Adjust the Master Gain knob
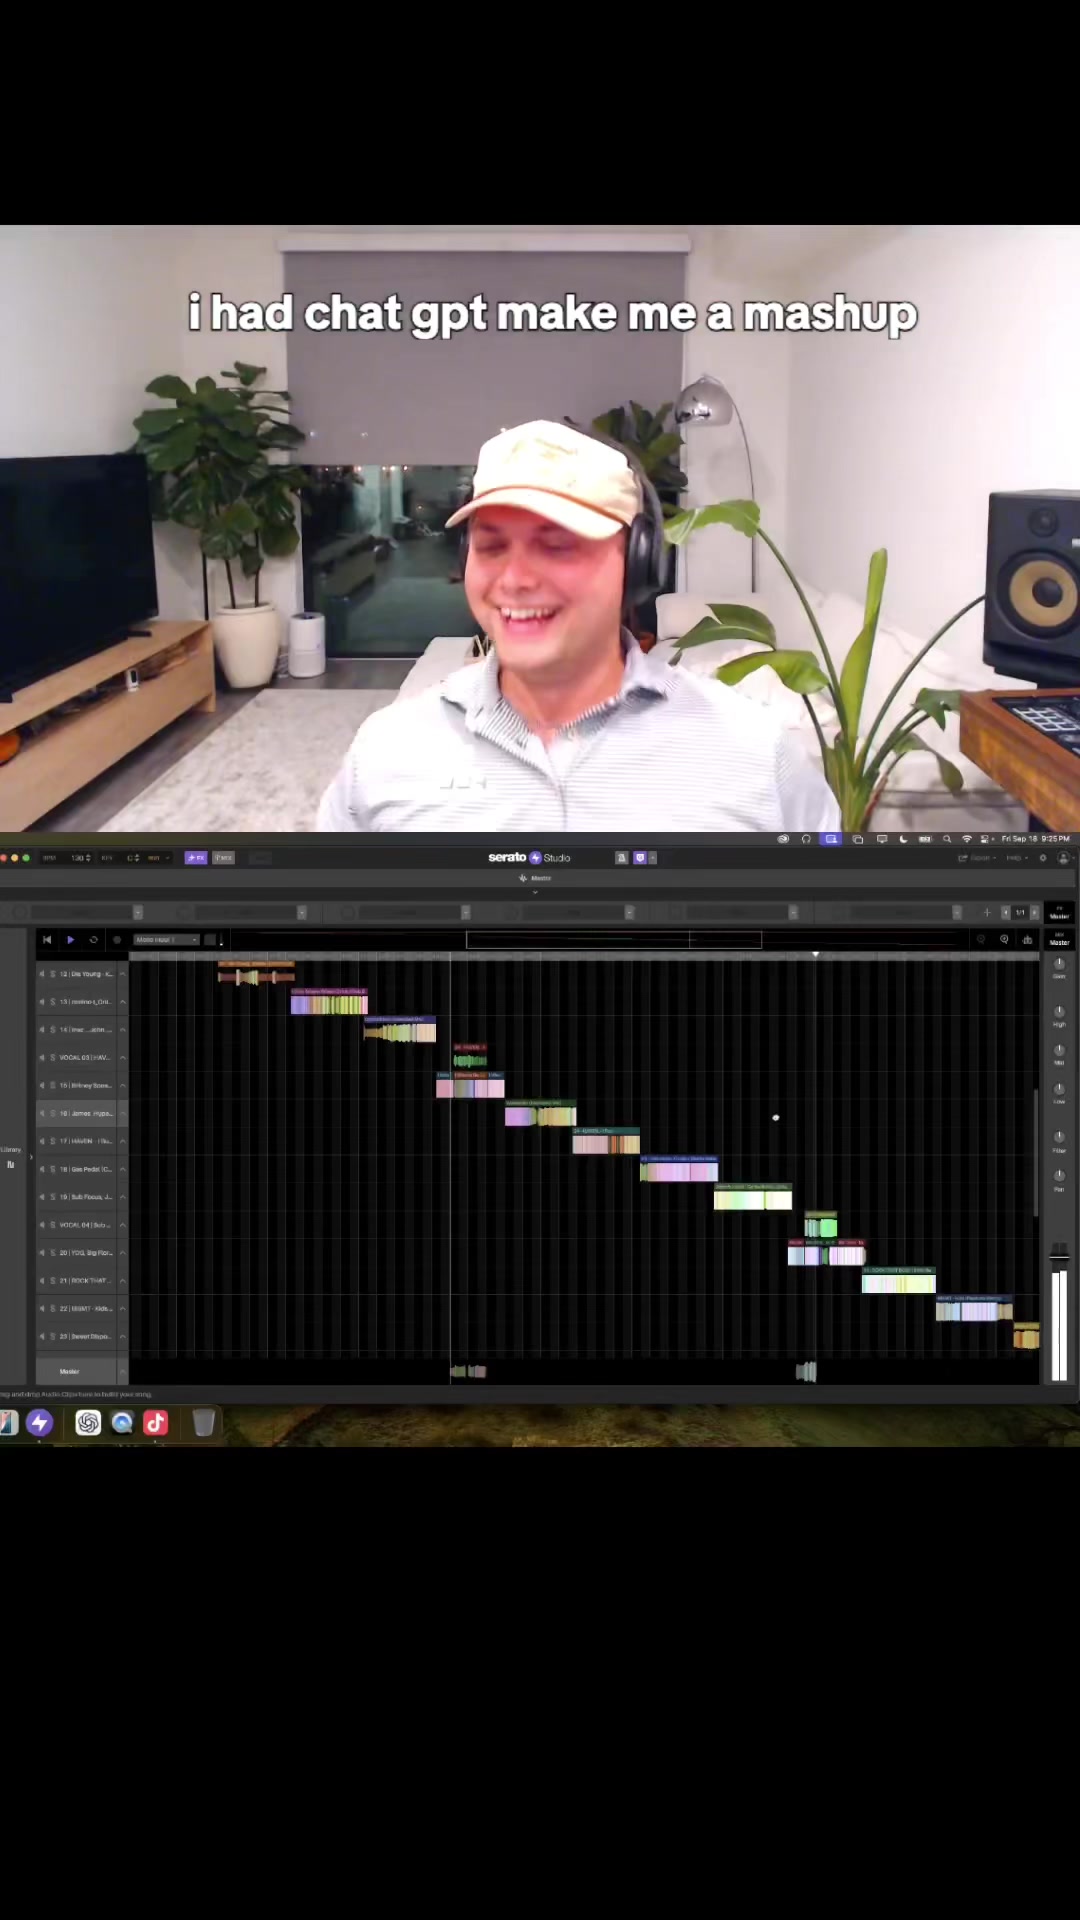Viewport: 1080px width, 1920px height. click(1059, 965)
